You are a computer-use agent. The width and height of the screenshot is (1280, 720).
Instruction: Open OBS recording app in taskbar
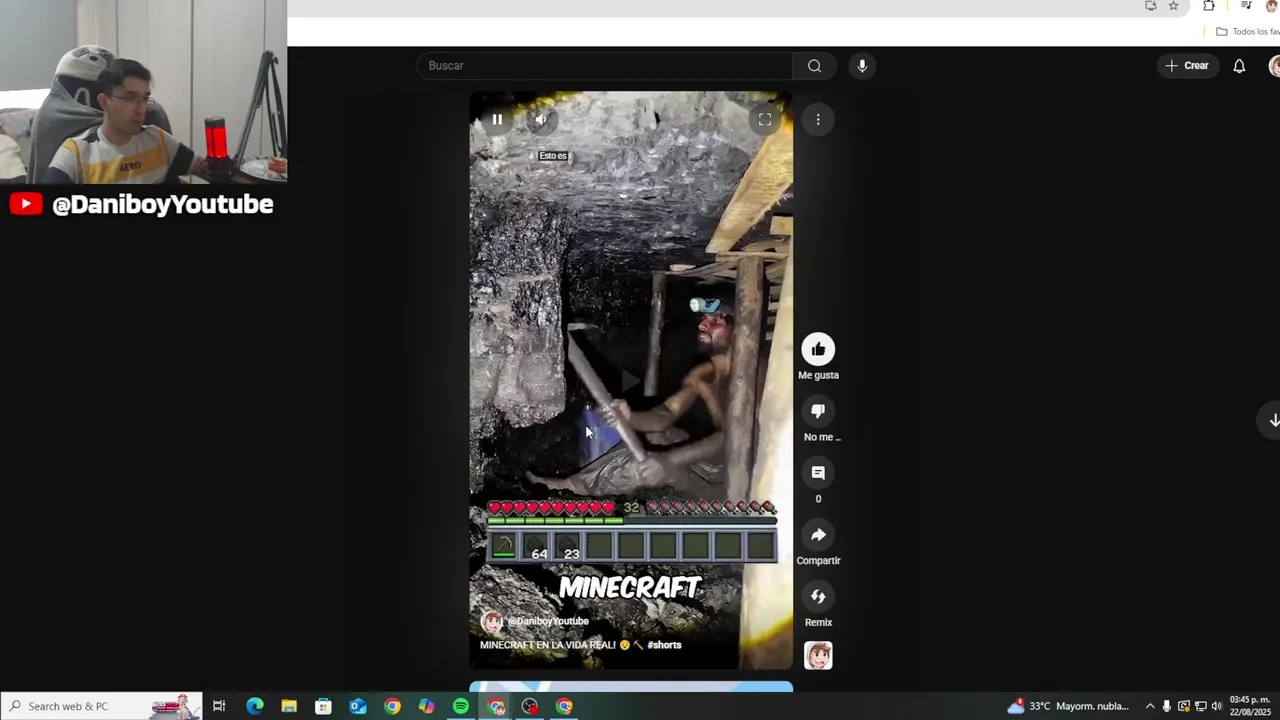[530, 706]
